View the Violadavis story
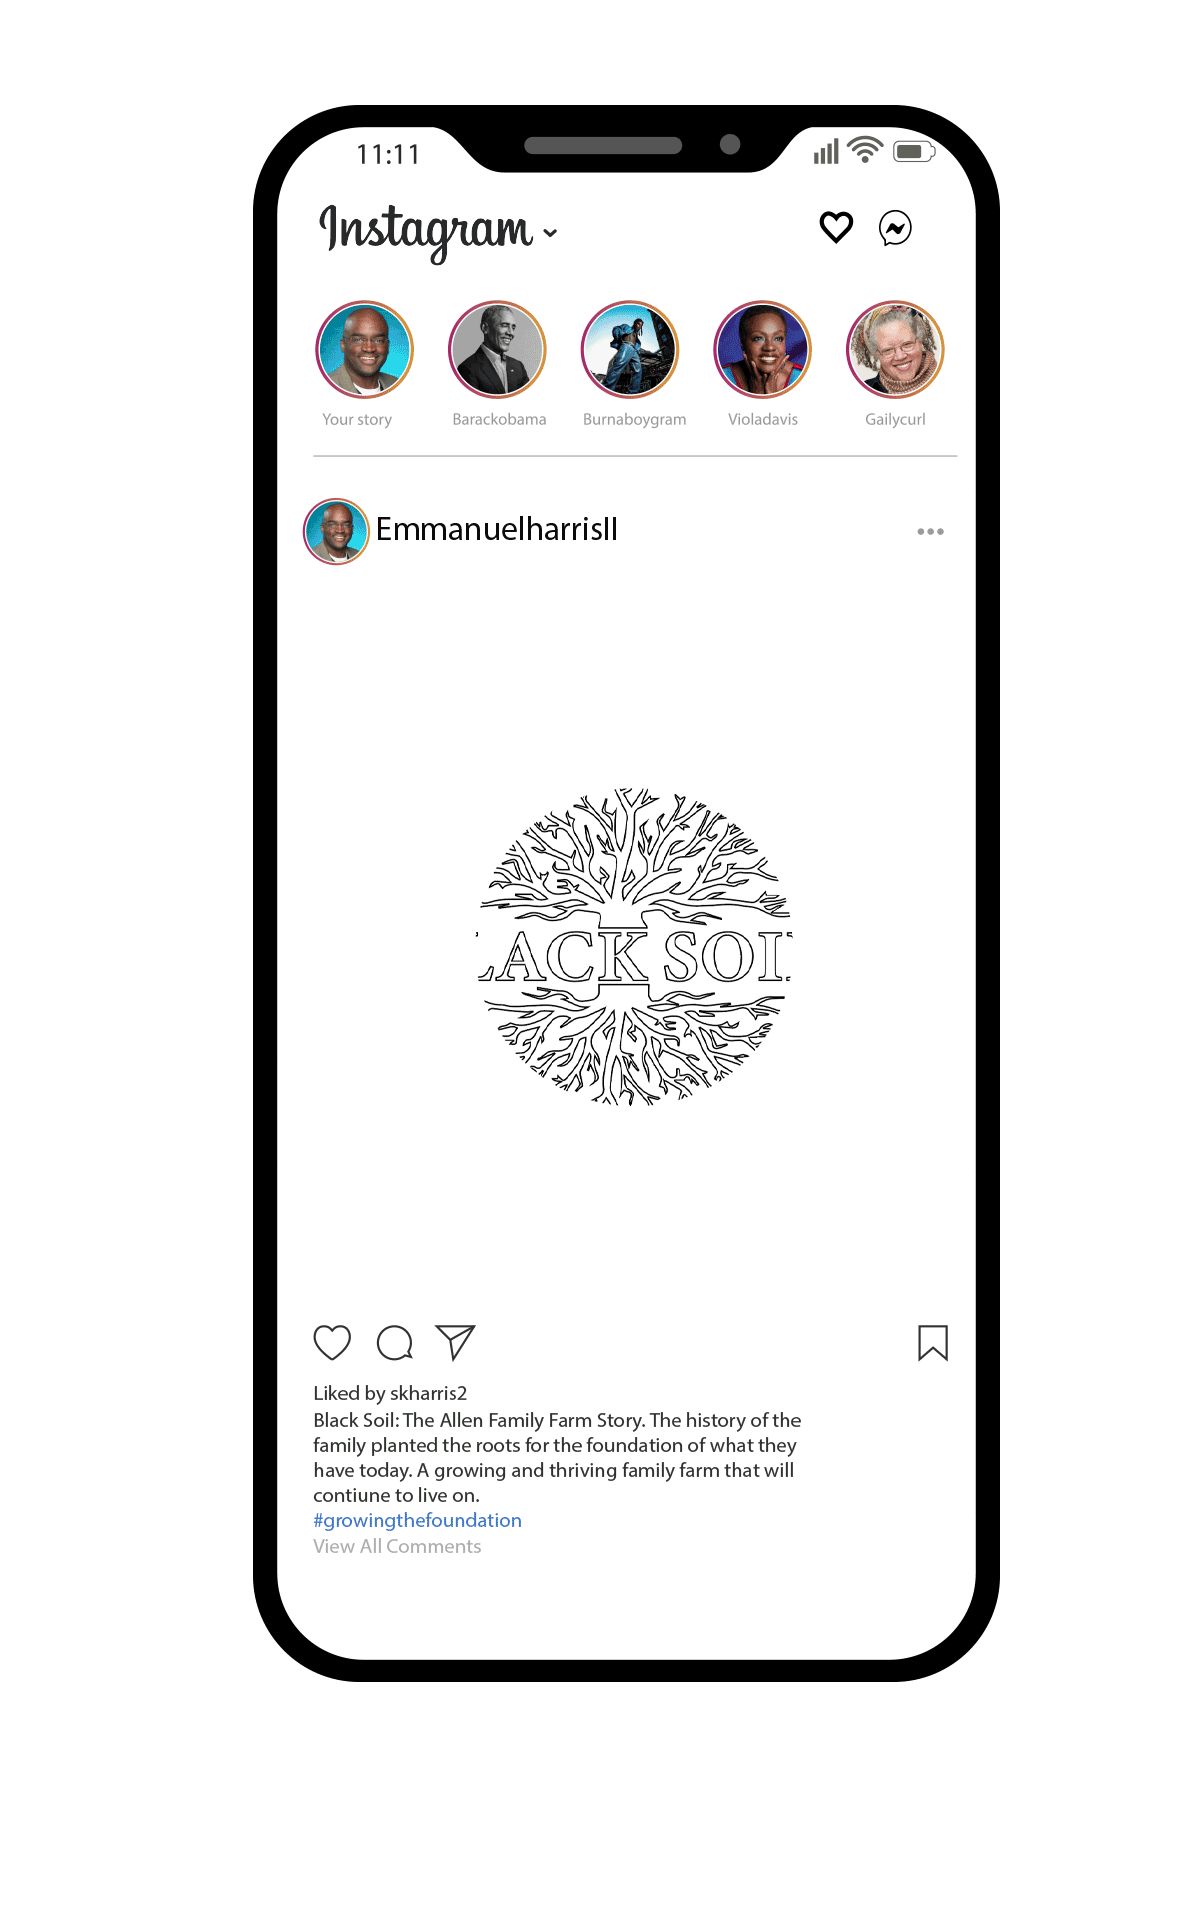The height and width of the screenshot is (1929, 1190). point(762,349)
